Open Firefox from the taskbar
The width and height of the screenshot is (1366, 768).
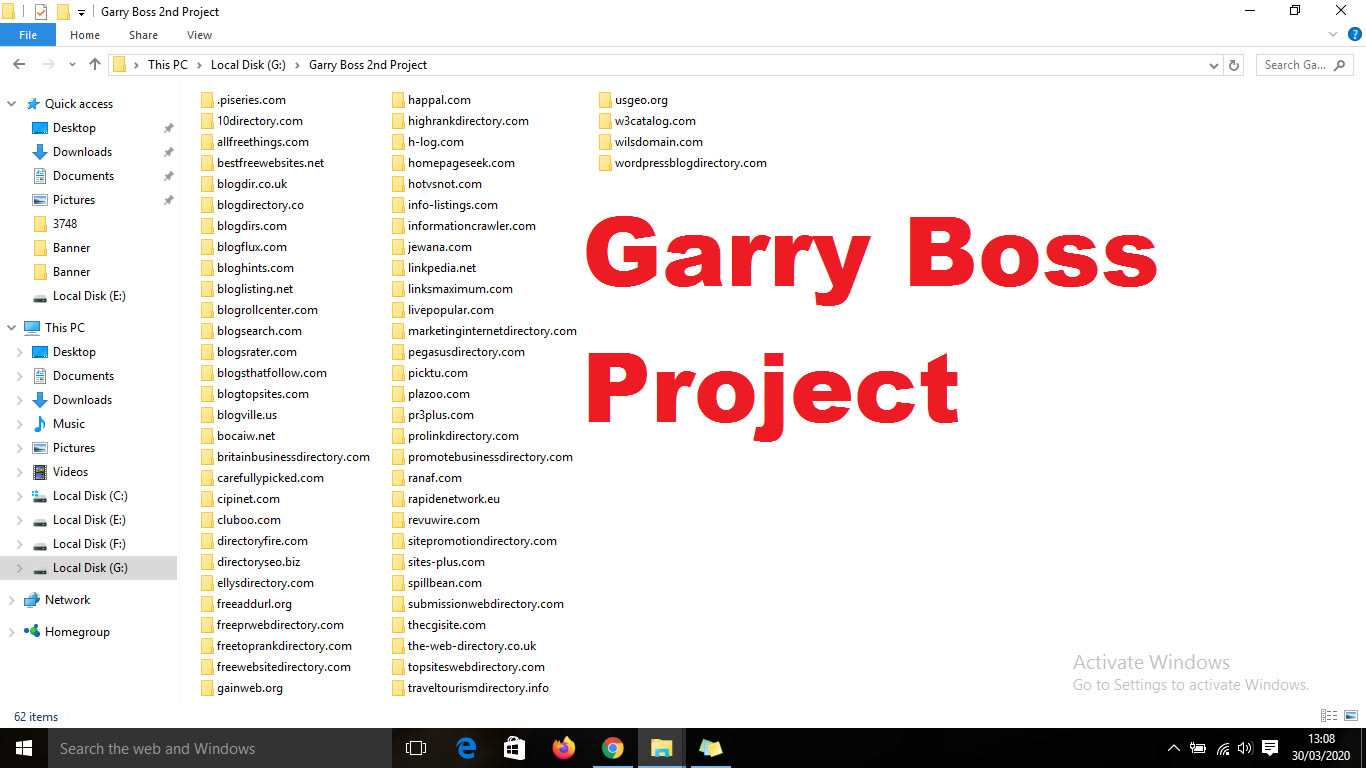click(x=564, y=748)
